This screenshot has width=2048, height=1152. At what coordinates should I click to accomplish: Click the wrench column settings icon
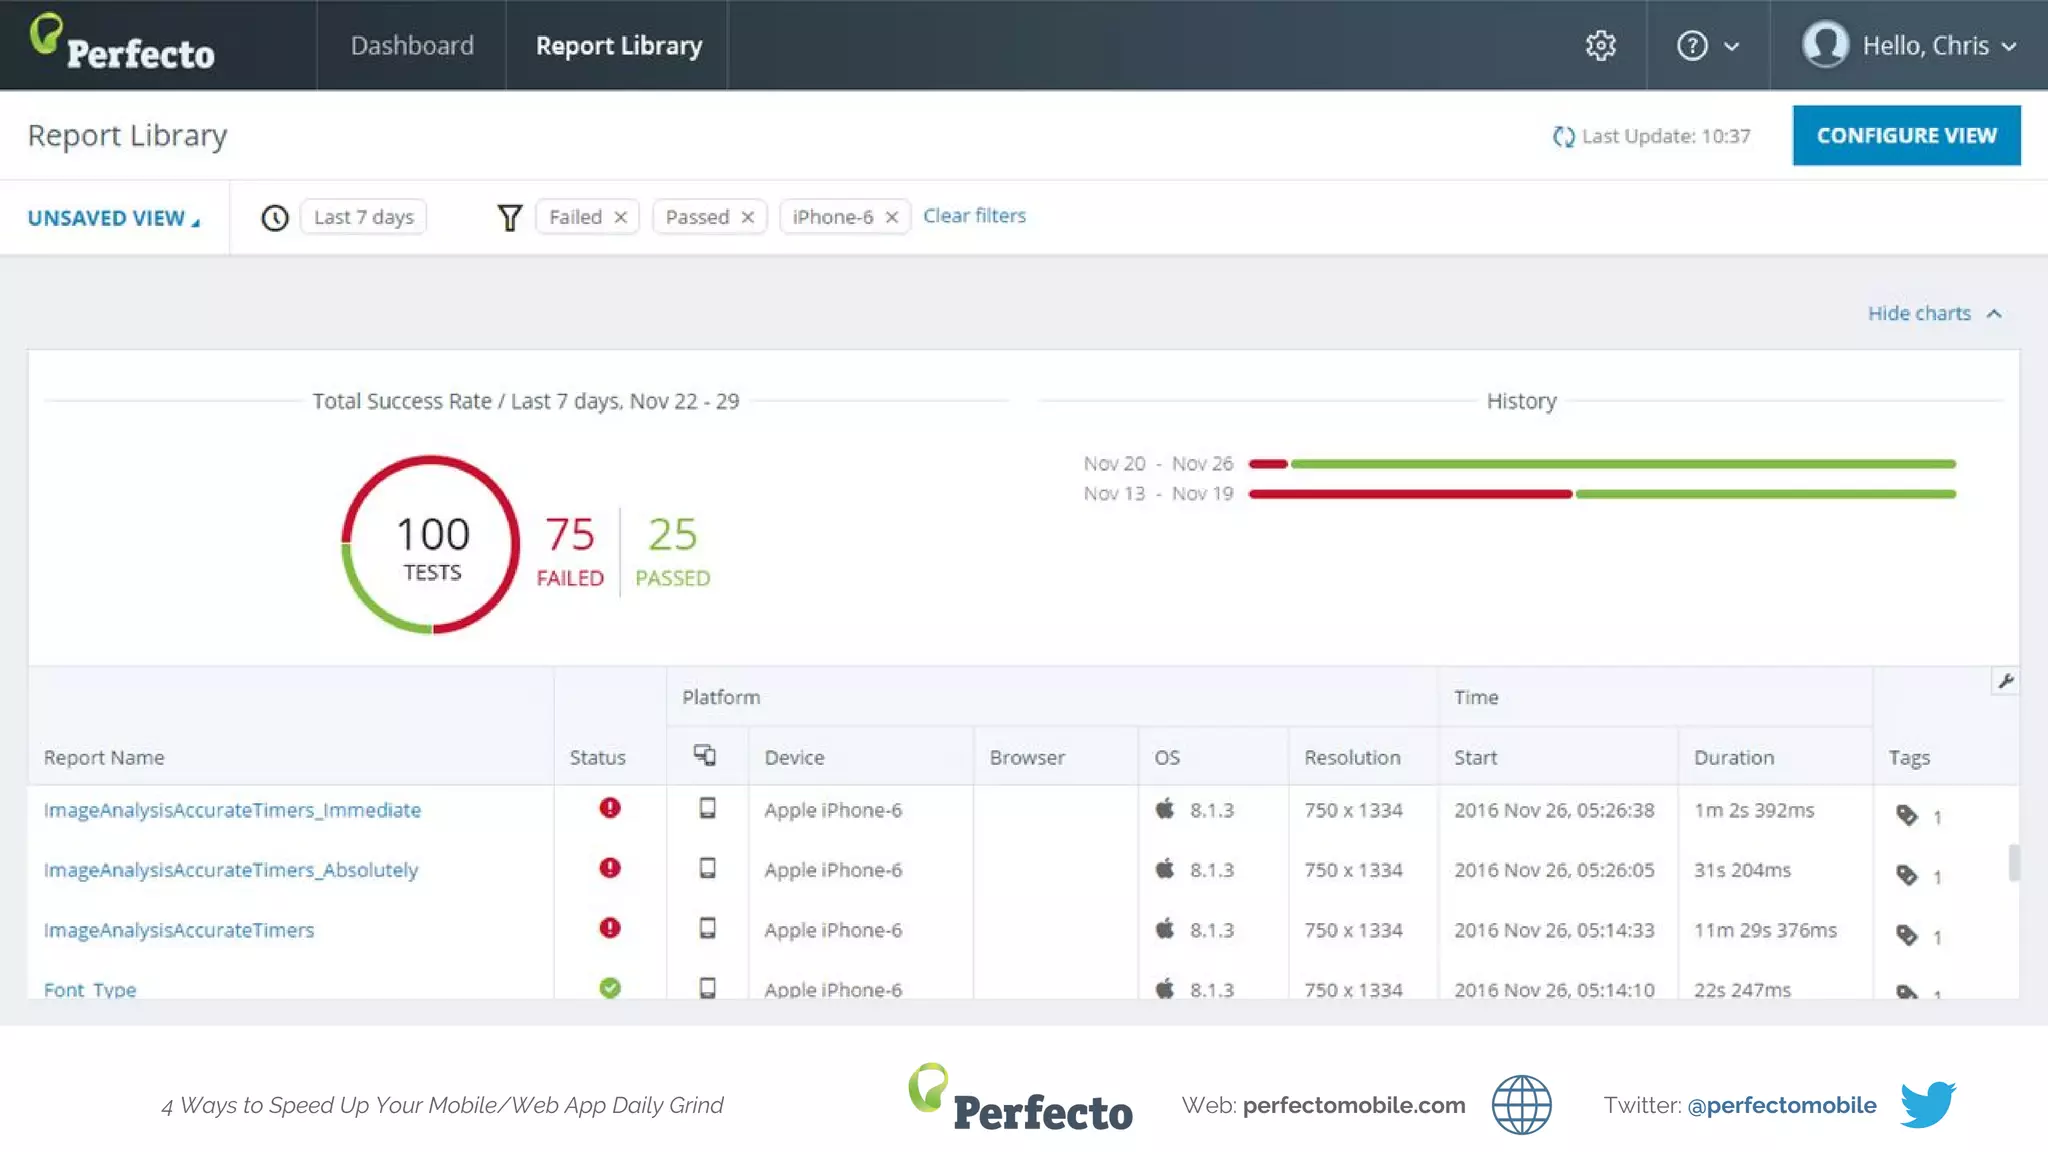(2005, 682)
